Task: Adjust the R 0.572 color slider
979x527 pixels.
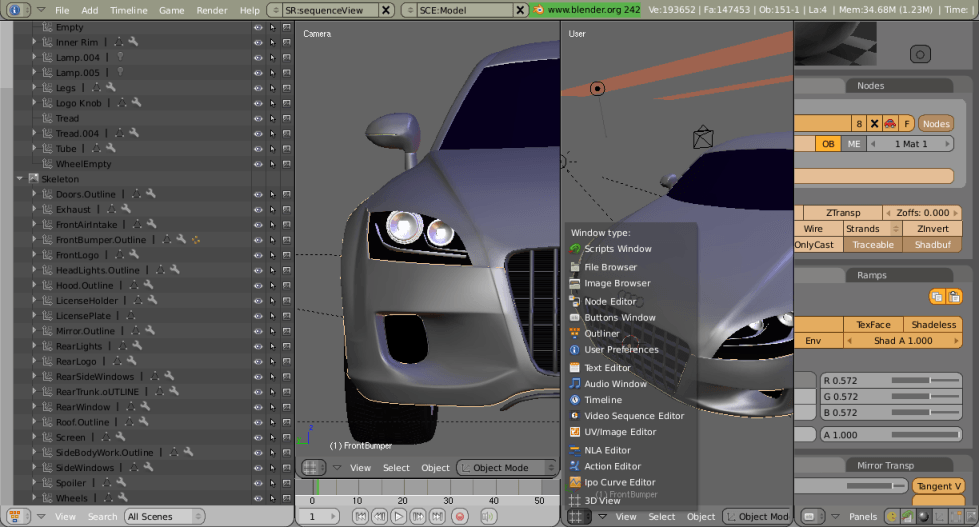Action: tap(889, 380)
